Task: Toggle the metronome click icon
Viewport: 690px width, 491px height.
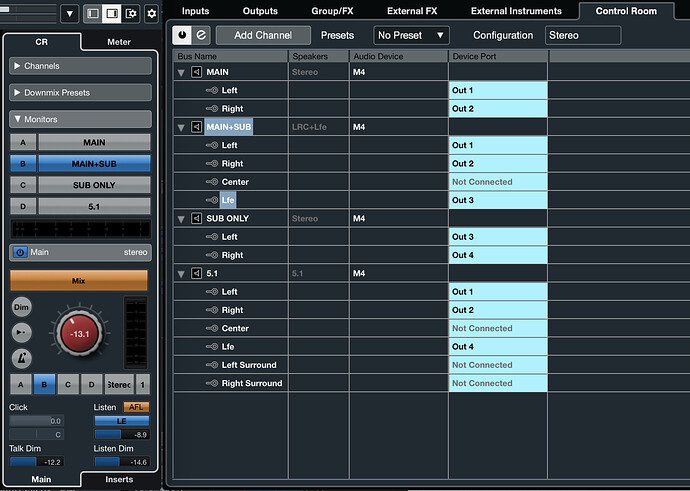Action: 22,358
